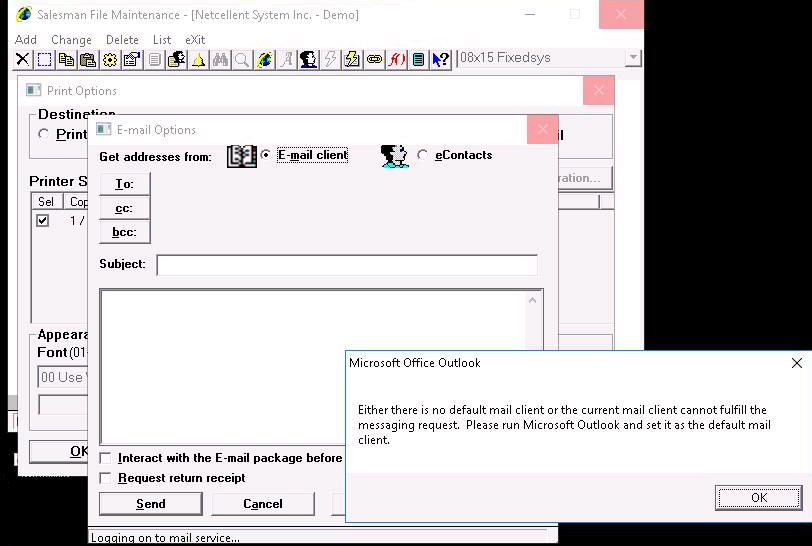Image resolution: width=812 pixels, height=546 pixels.
Task: Click OK in the Outlook error dialog
Action: pyautogui.click(x=759, y=498)
